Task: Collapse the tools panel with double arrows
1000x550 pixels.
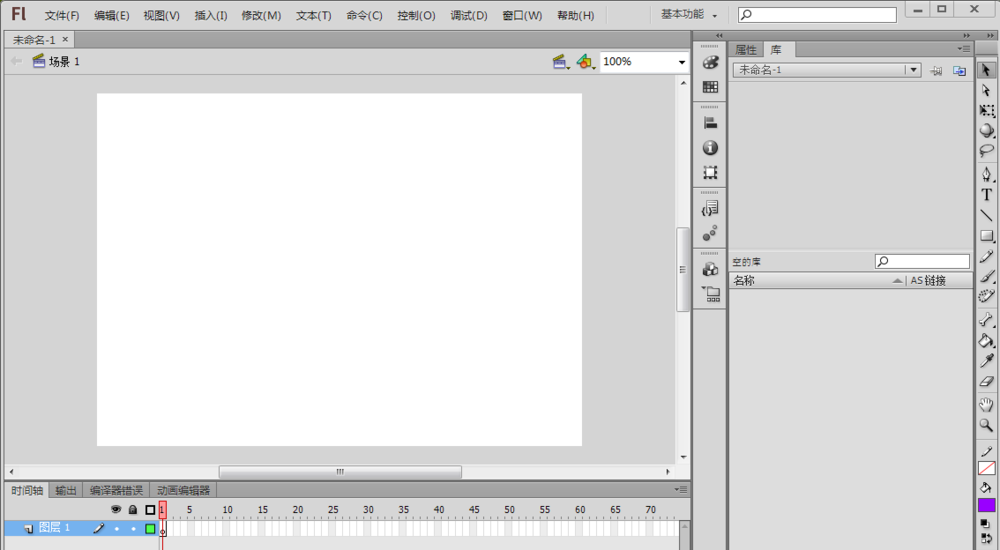Action: tap(990, 36)
